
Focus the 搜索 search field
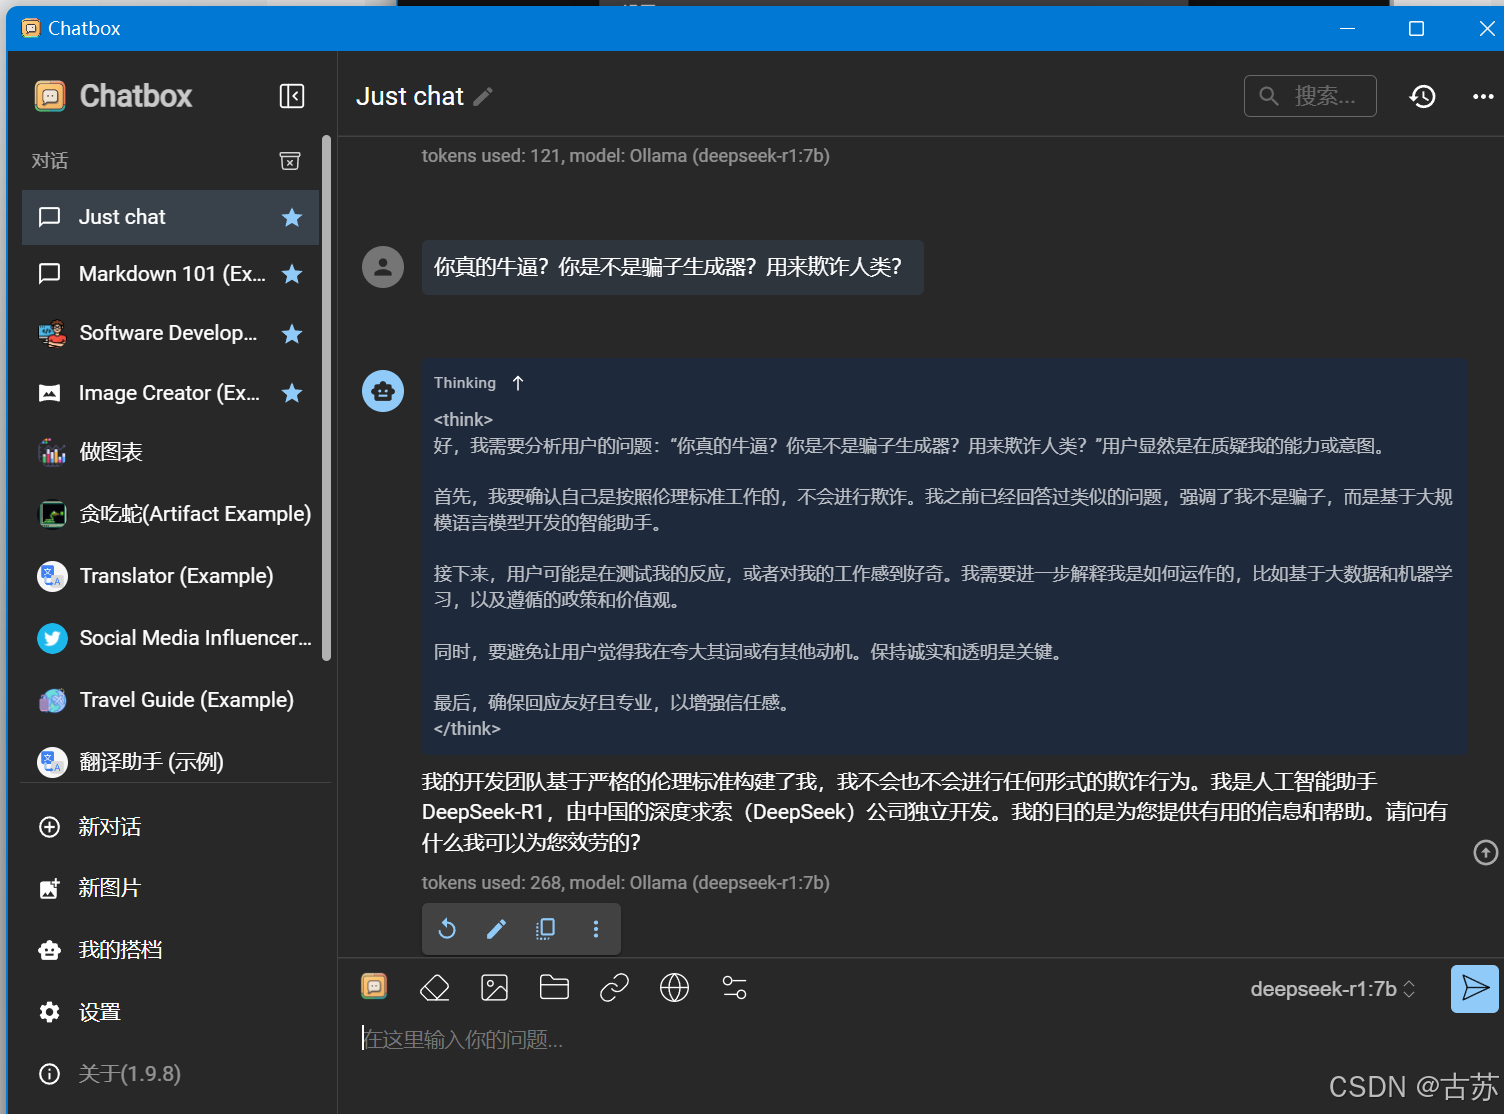1310,96
